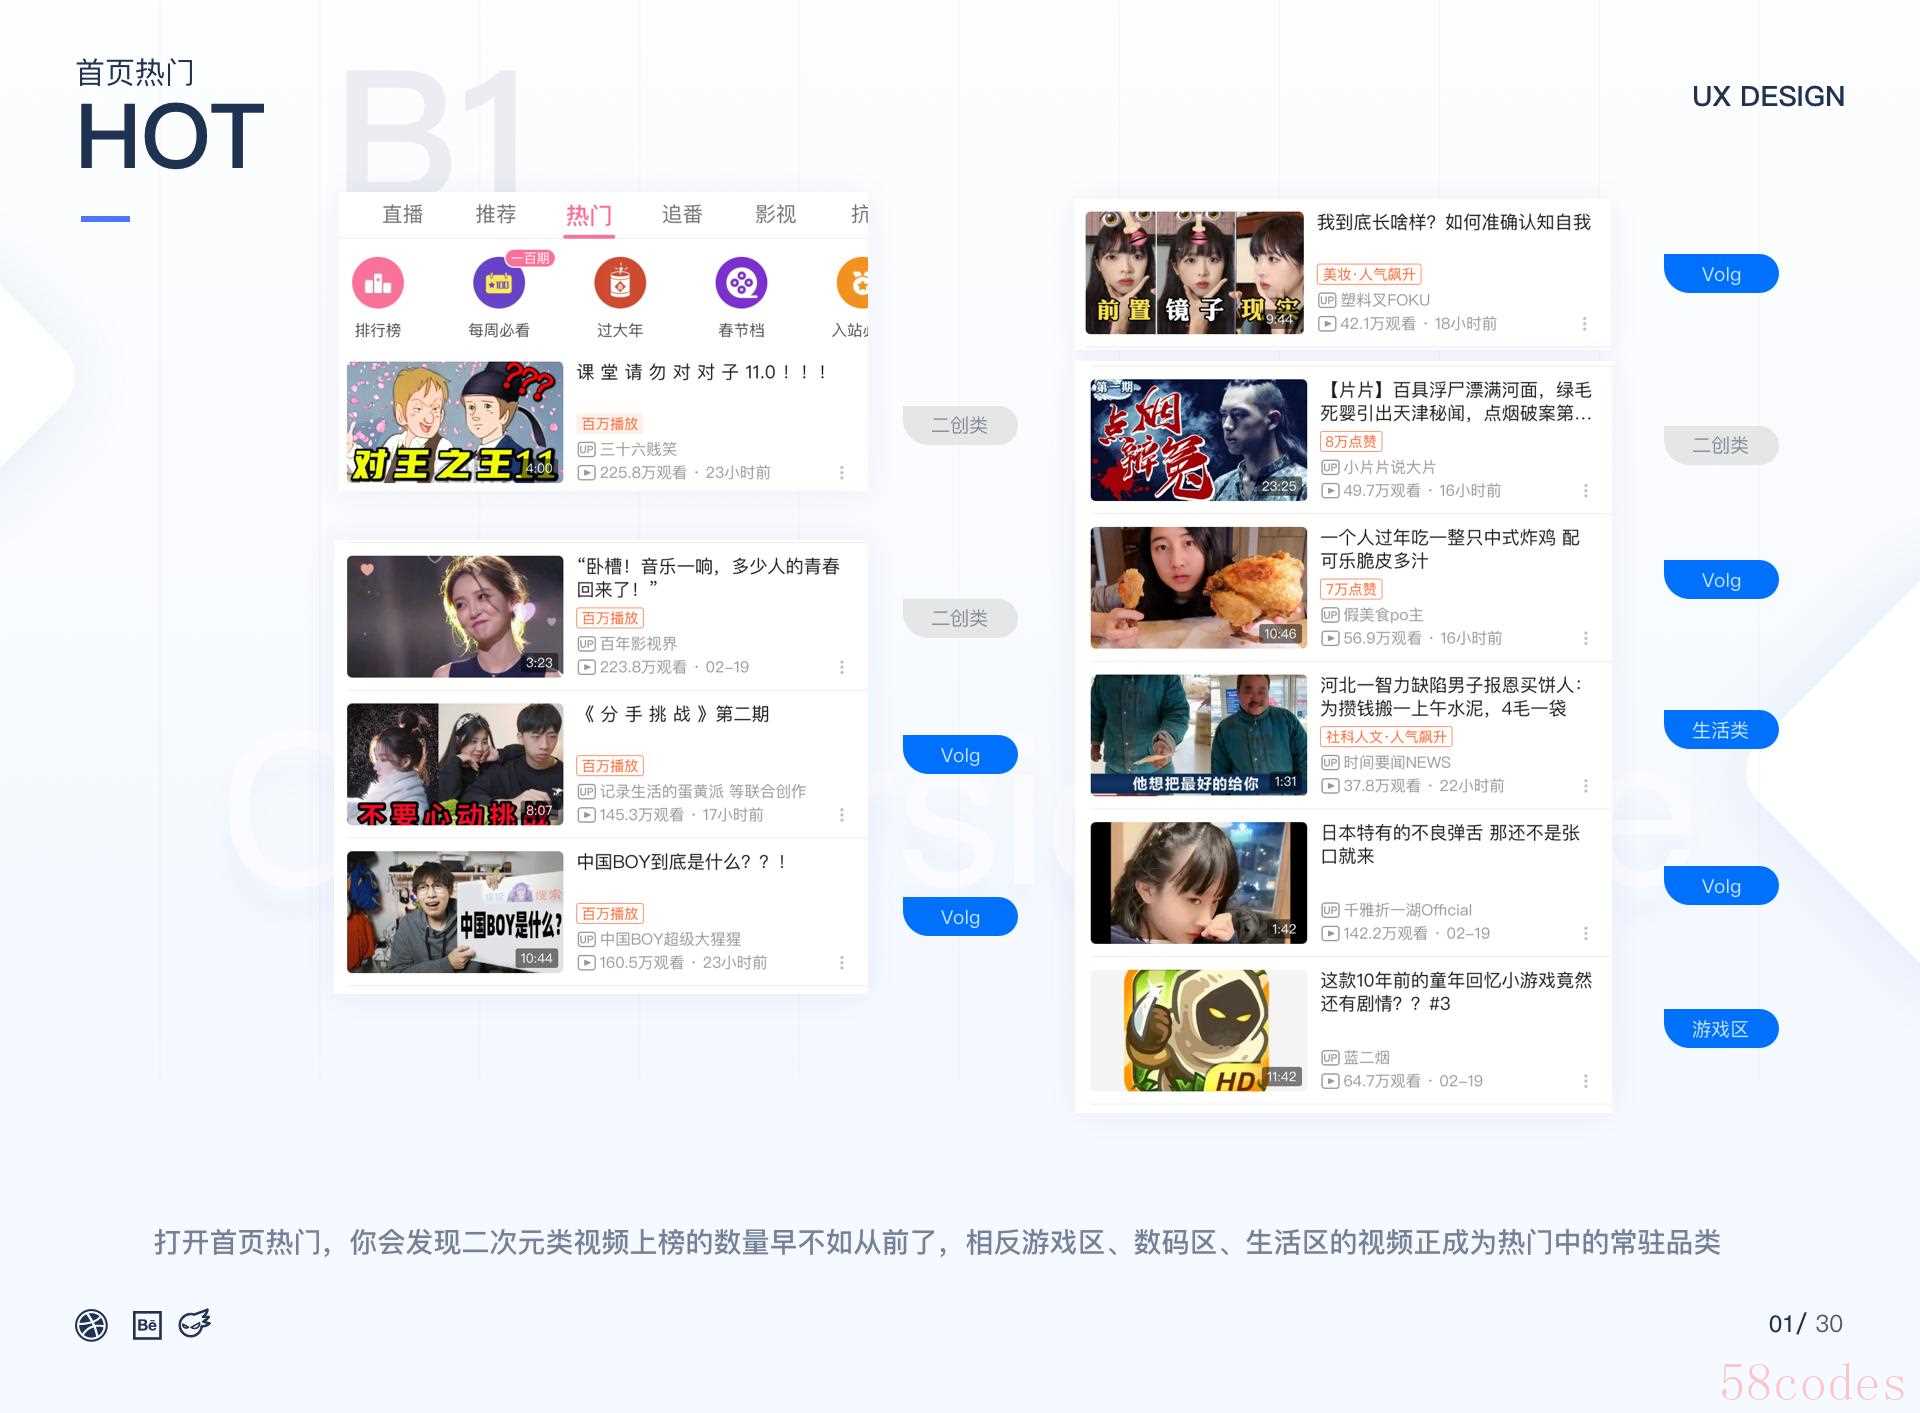Image resolution: width=1920 pixels, height=1413 pixels.
Task: Switch to the 追番 tab
Action: (x=682, y=214)
